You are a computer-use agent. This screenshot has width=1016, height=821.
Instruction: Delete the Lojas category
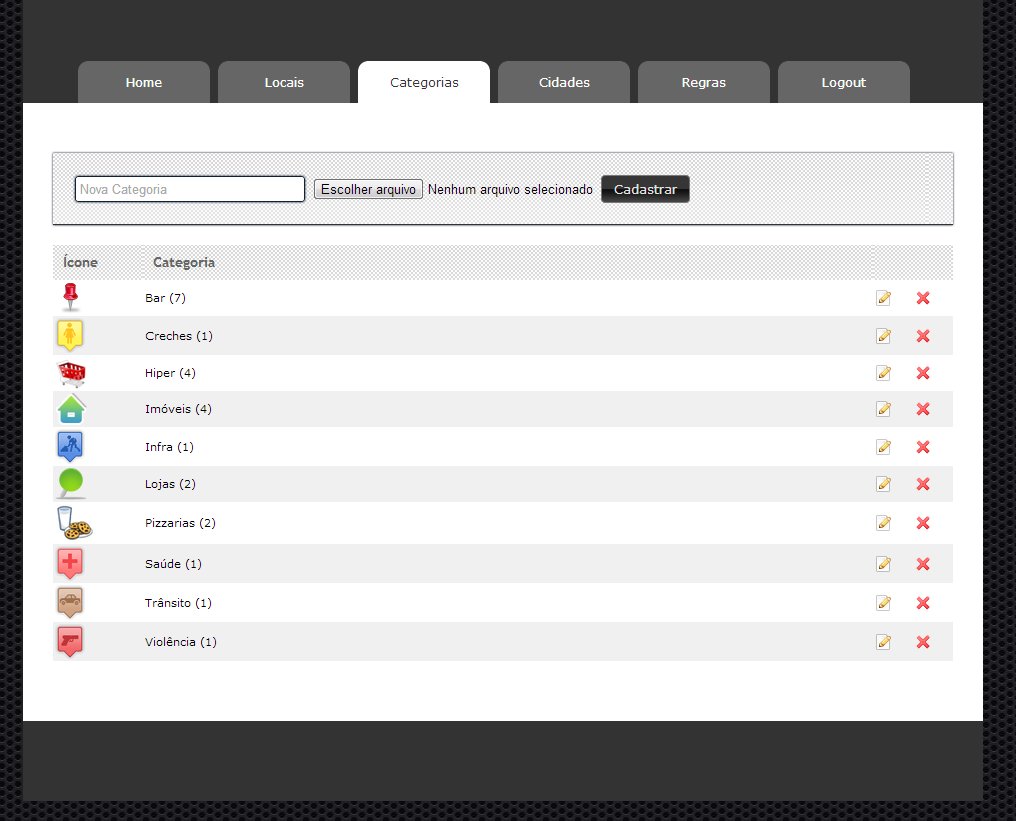(x=923, y=484)
